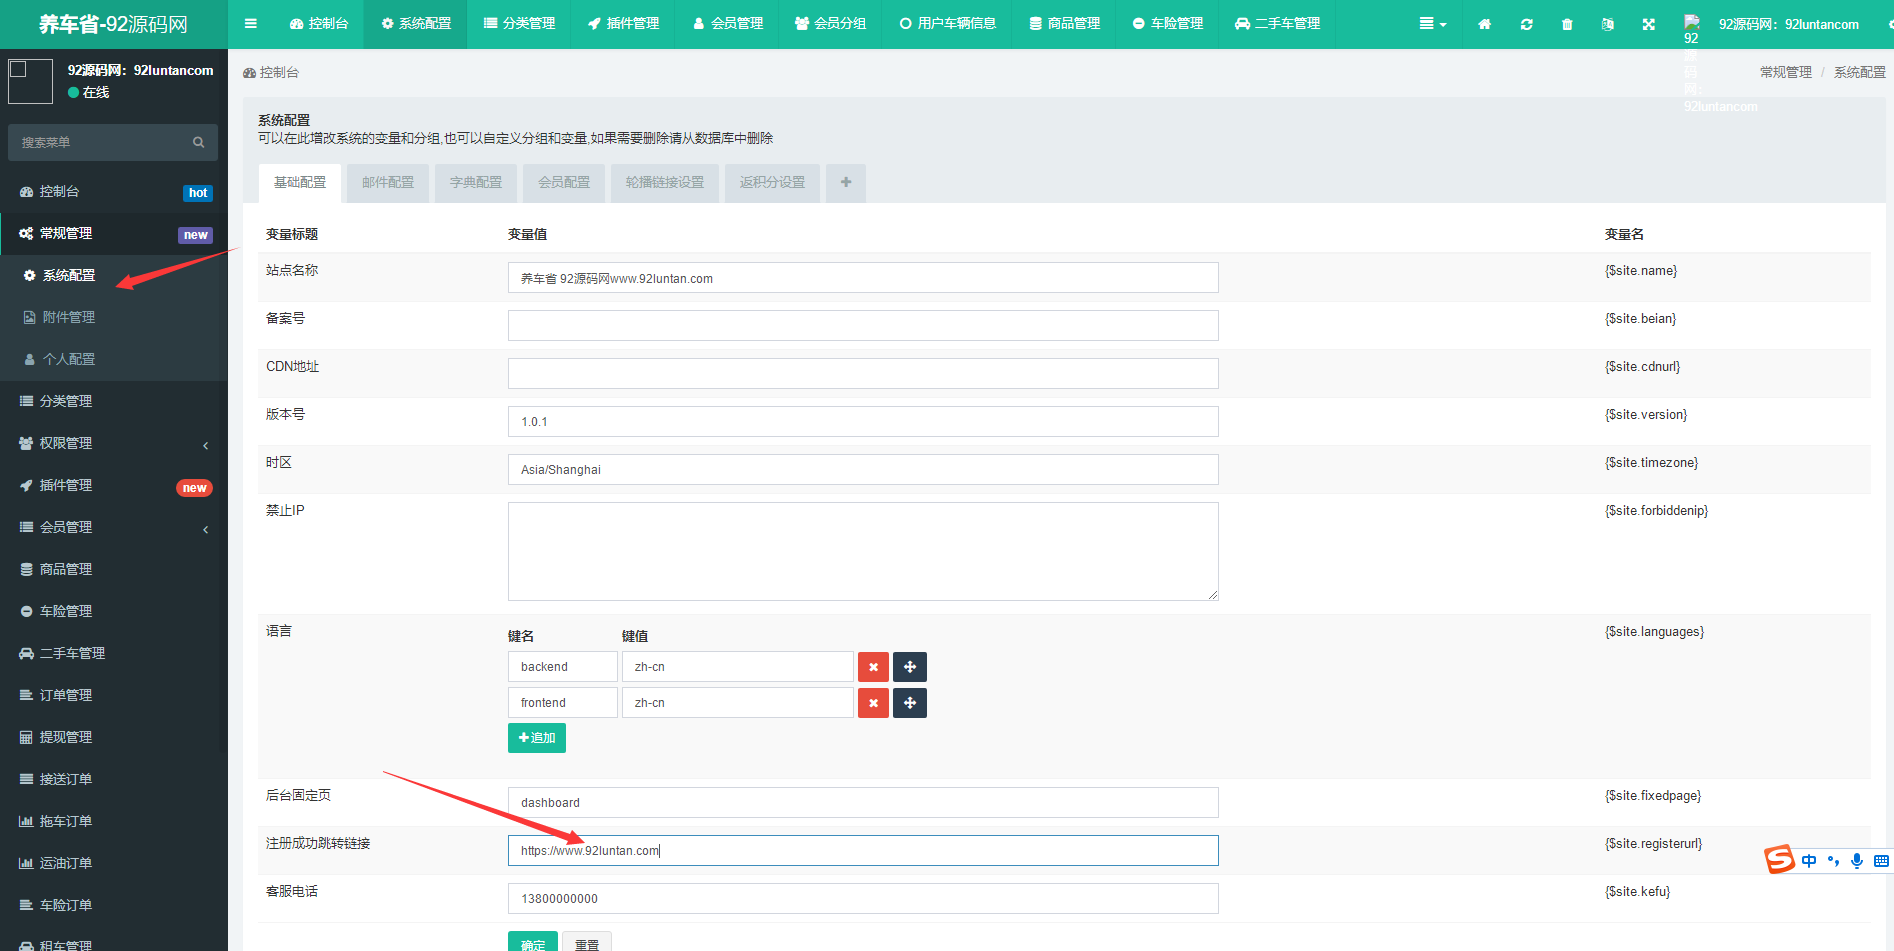
Task: Click Sogou input method logo icon
Action: click(1779, 859)
